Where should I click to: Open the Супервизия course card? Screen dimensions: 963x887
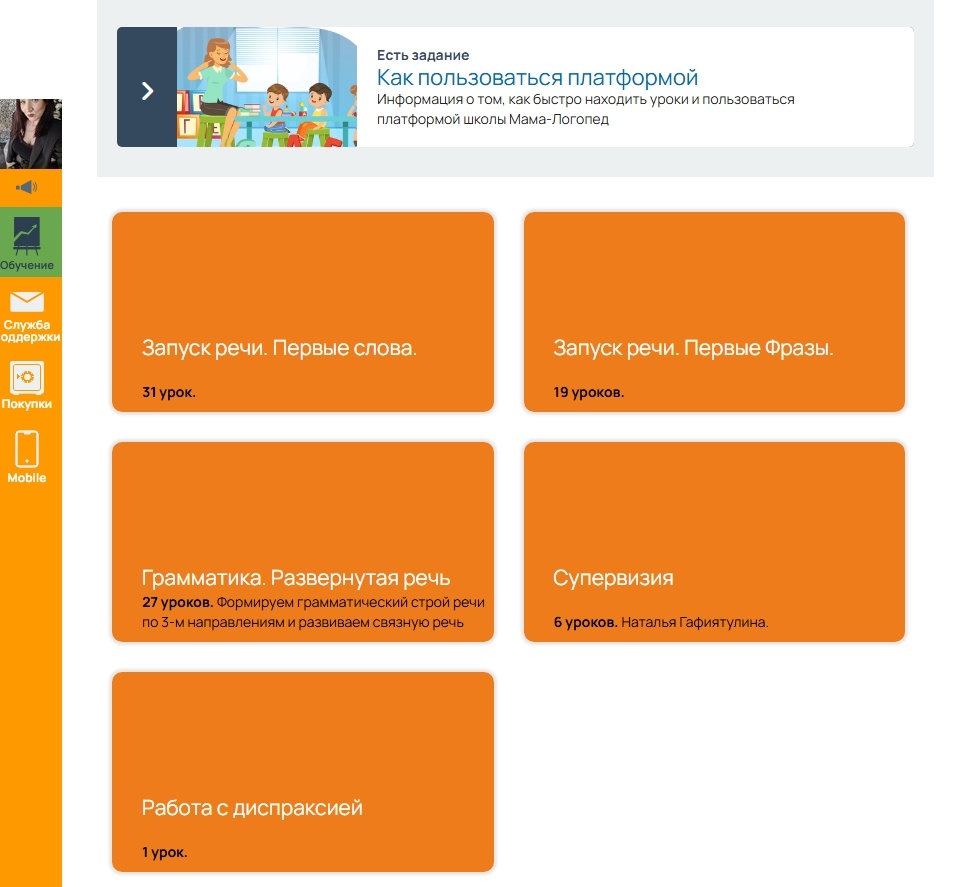click(714, 542)
